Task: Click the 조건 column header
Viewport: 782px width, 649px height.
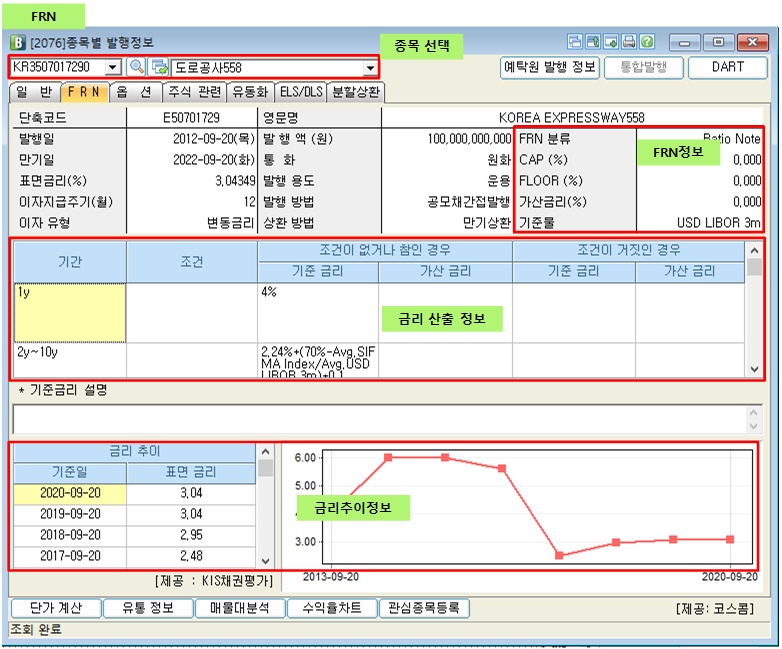Action: 192,262
